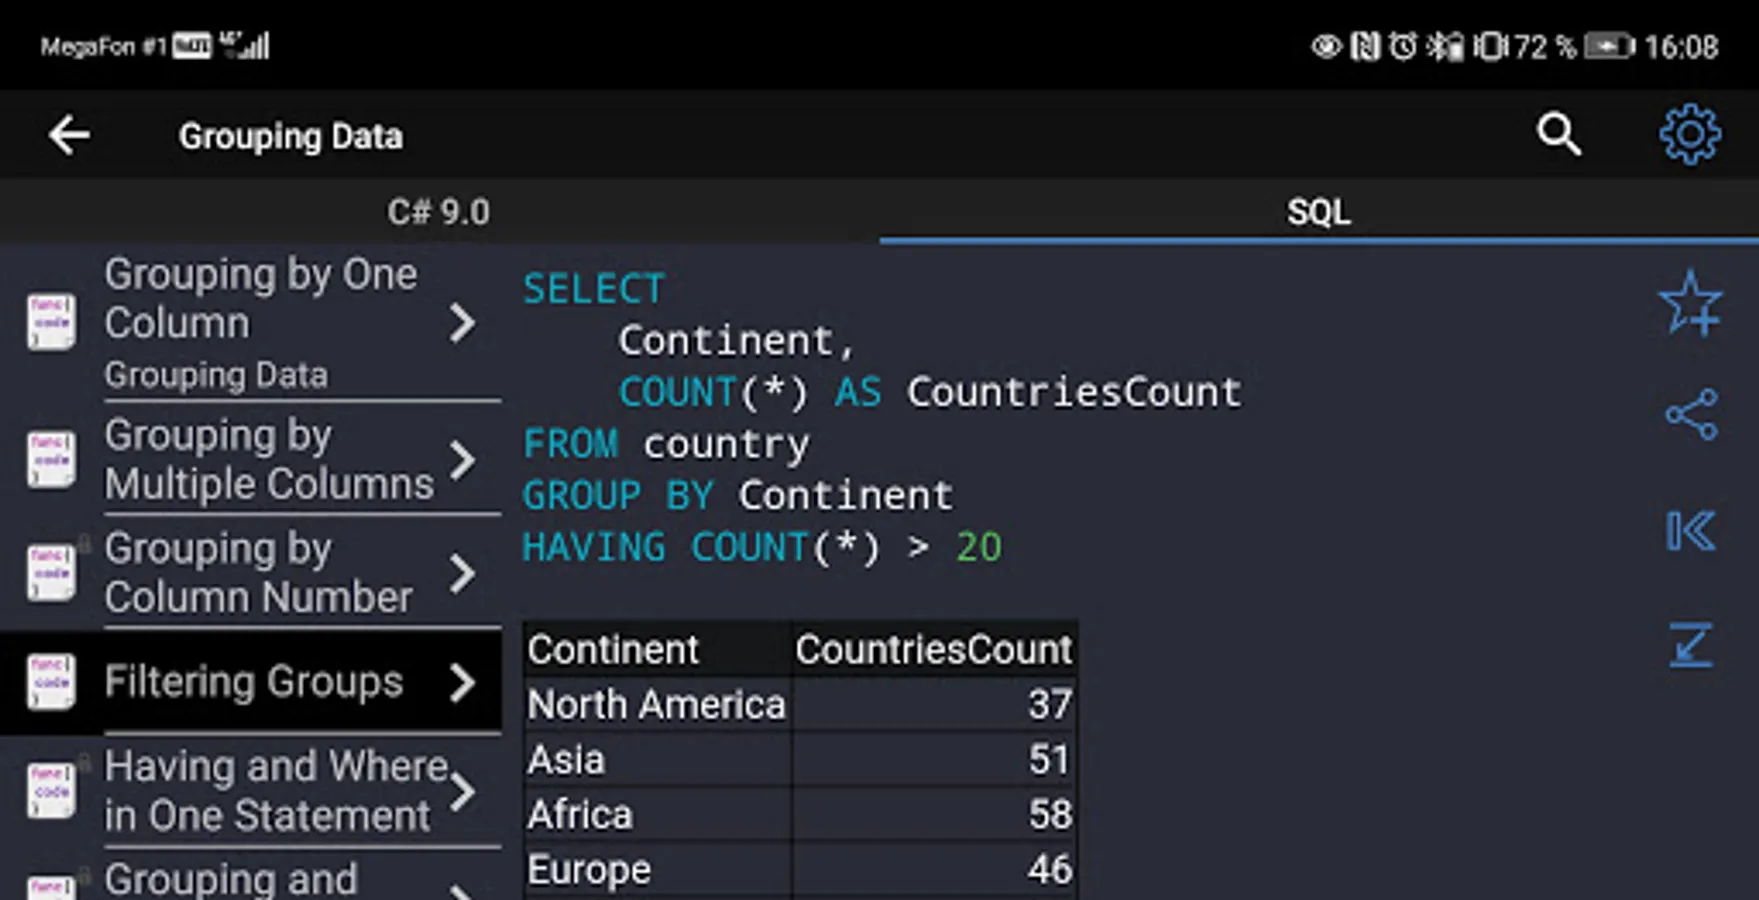Screen dimensions: 1759x900
Task: Add snippet to favorites with star icon
Action: point(1690,302)
